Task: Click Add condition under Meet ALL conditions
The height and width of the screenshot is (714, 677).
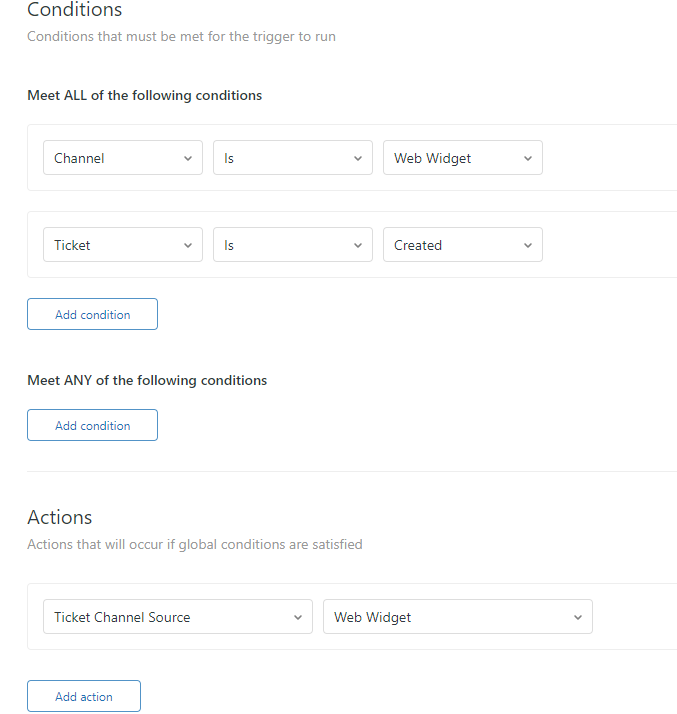Action: [x=92, y=314]
